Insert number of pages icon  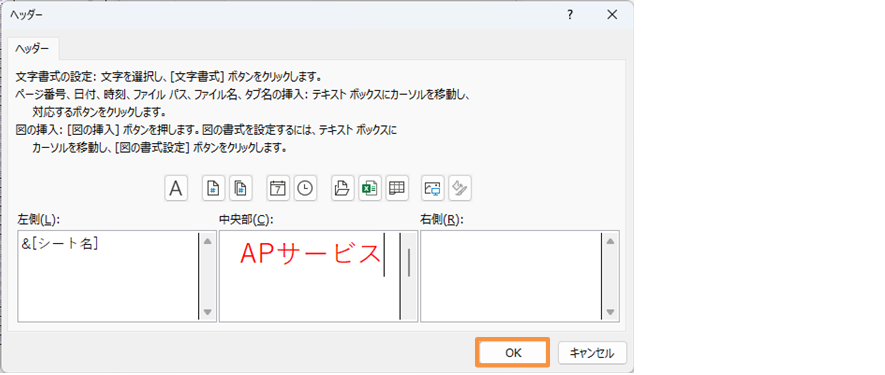click(240, 188)
